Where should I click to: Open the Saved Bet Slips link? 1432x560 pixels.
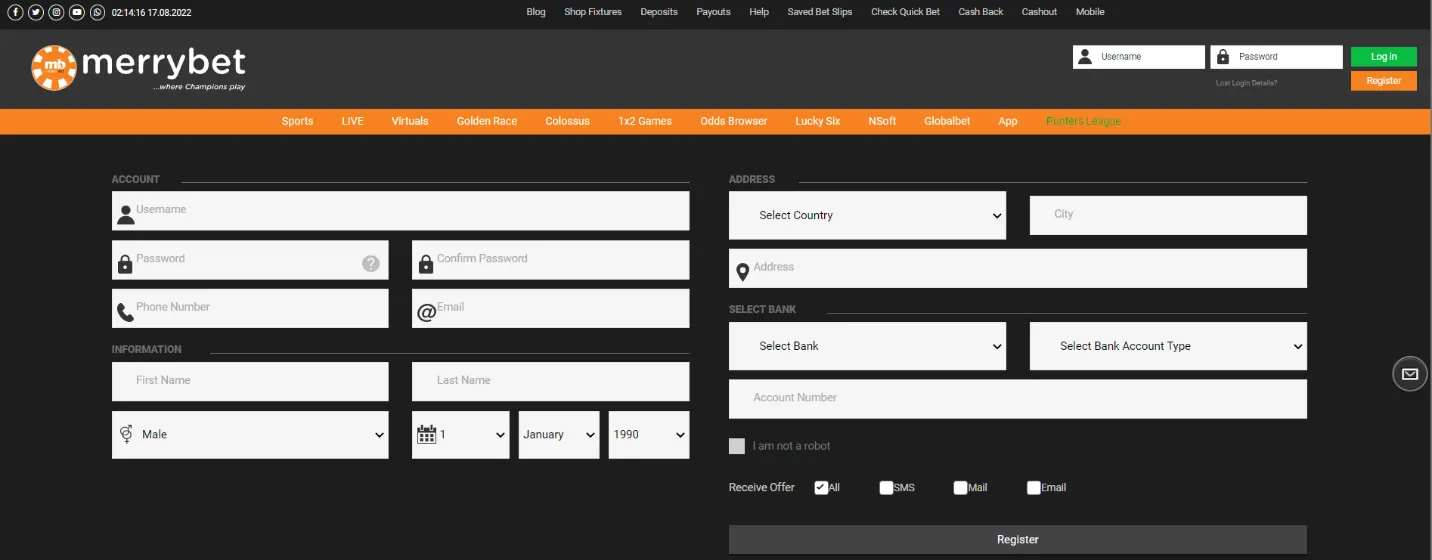point(820,12)
